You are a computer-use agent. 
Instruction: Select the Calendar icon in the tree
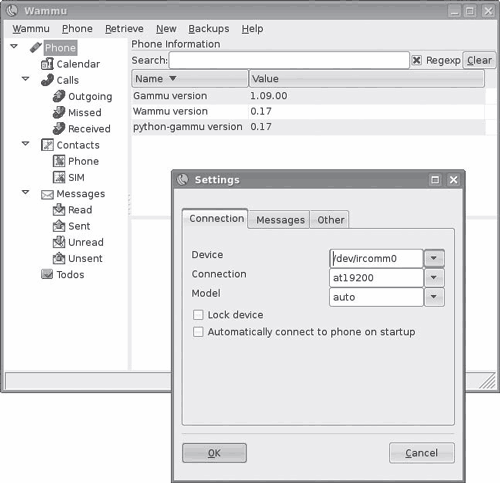click(47, 64)
